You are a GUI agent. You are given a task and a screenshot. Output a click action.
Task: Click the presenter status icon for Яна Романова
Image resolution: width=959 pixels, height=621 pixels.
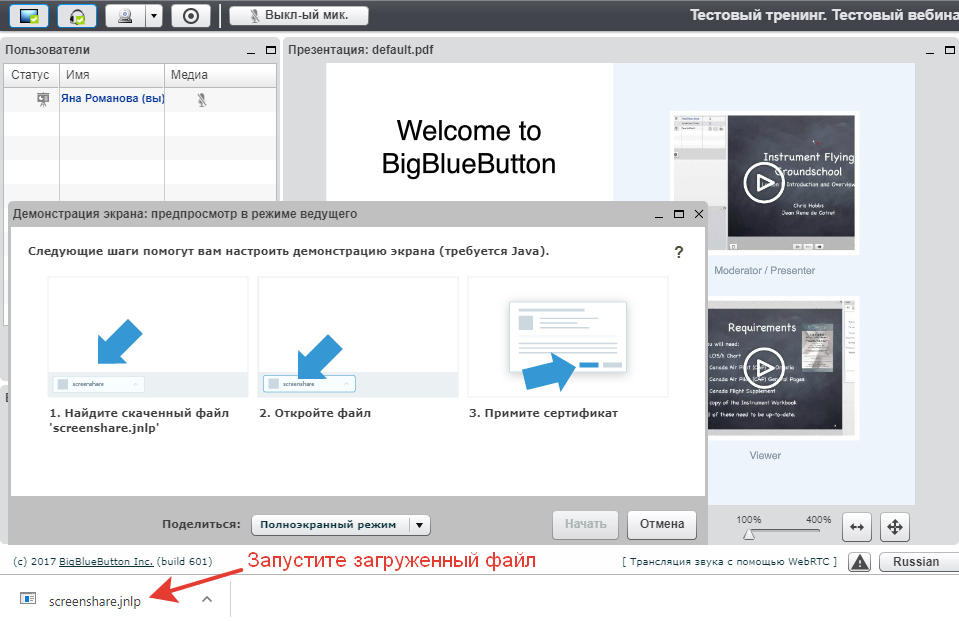[43, 99]
